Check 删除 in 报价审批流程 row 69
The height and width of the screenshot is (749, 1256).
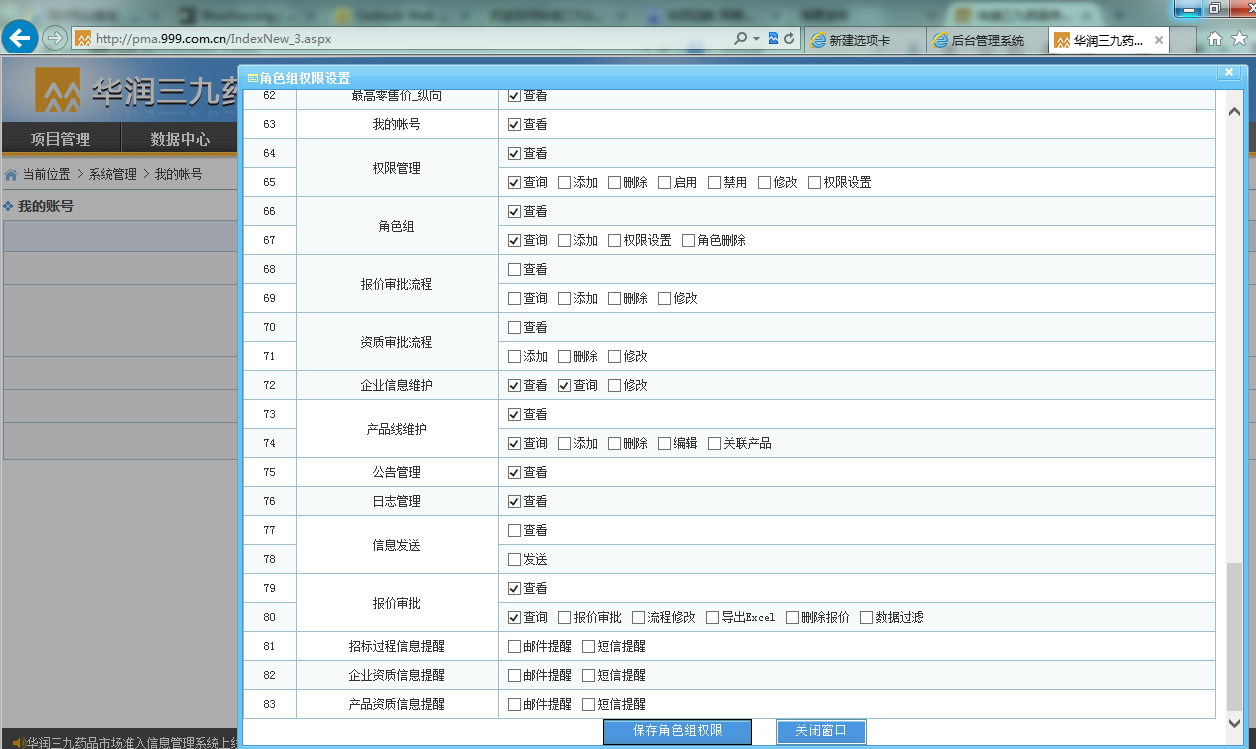point(614,298)
